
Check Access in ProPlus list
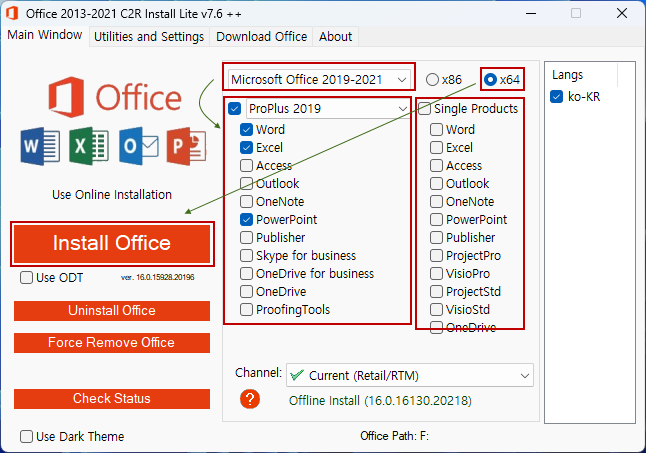point(246,166)
